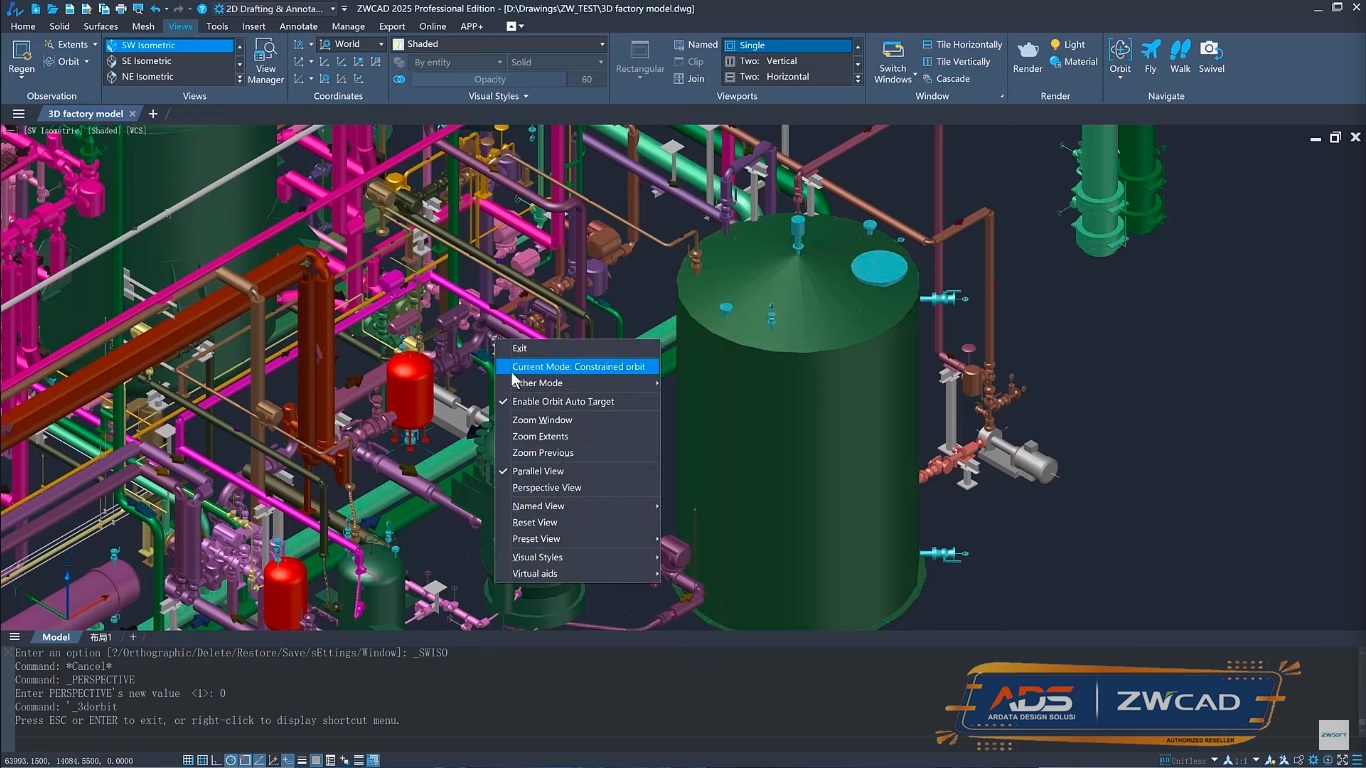Expand the Other Mode submenu
Screen dimensions: 1366x768
[578, 383]
